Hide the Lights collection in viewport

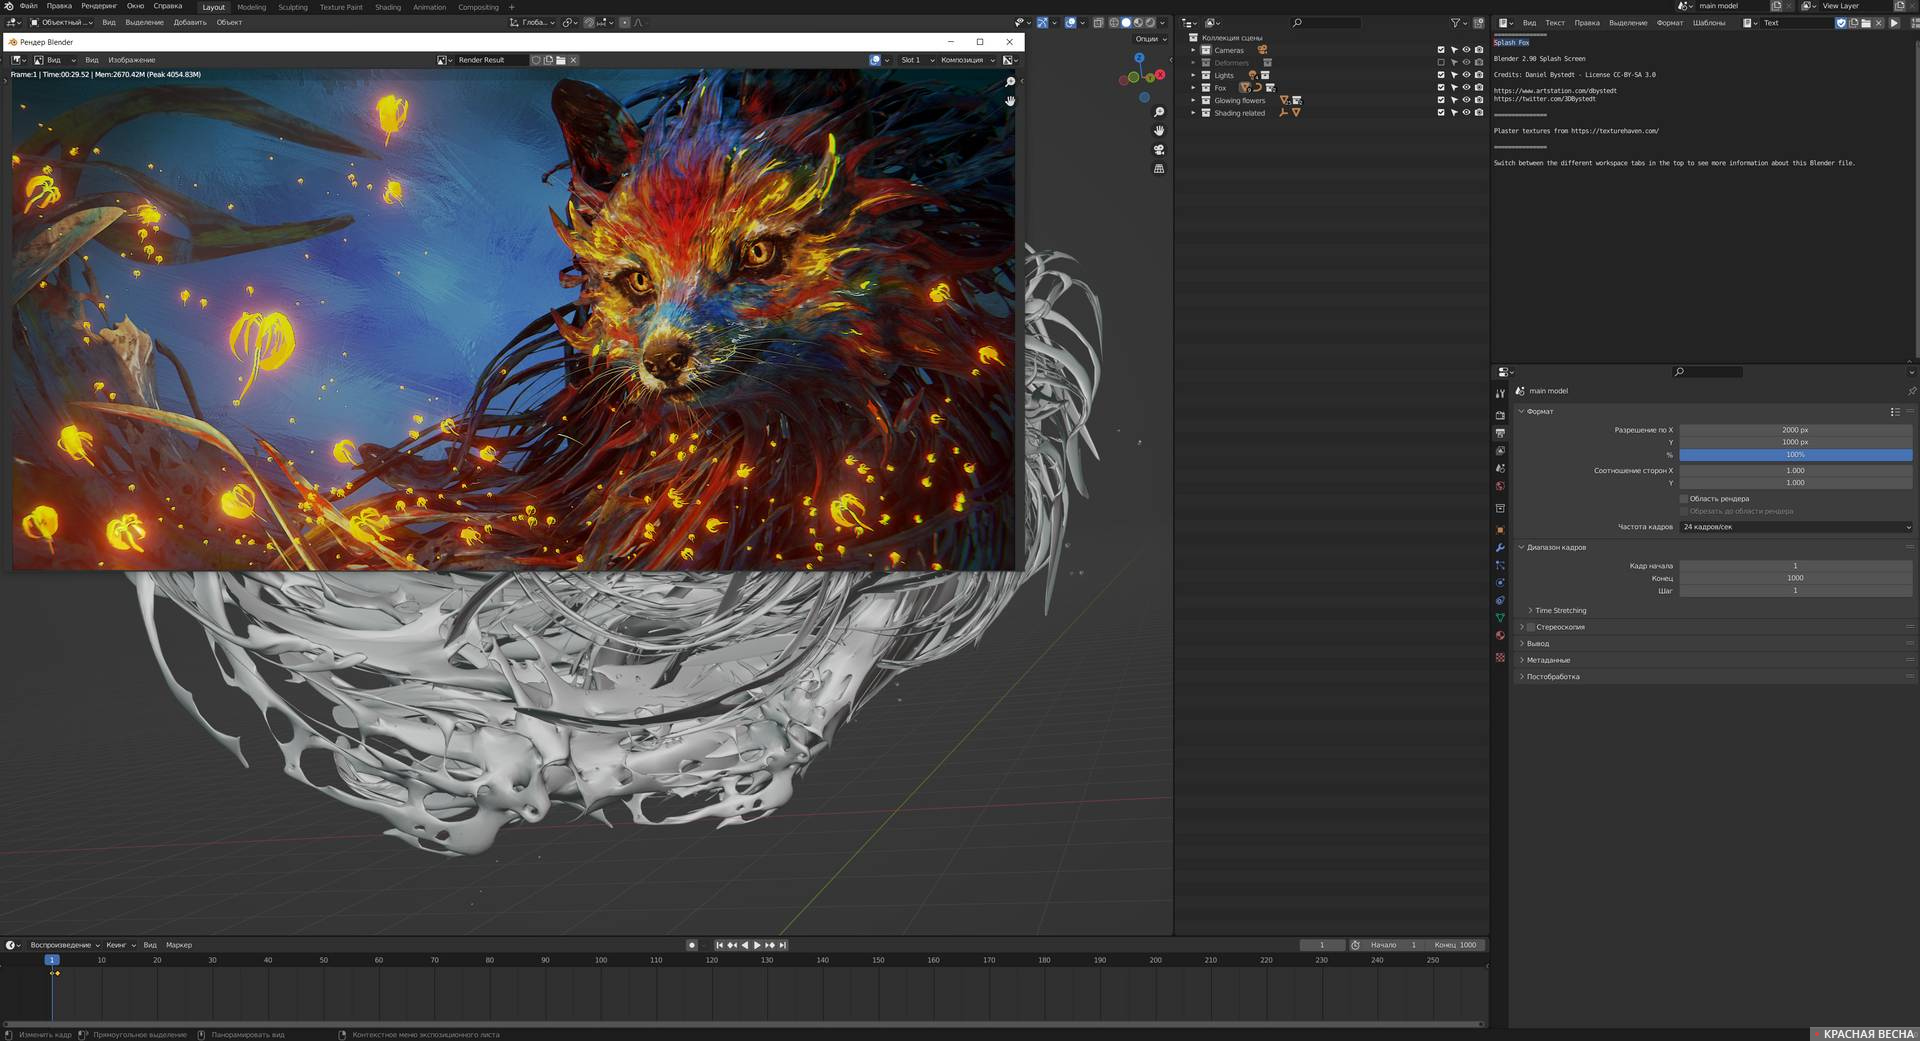(x=1466, y=75)
